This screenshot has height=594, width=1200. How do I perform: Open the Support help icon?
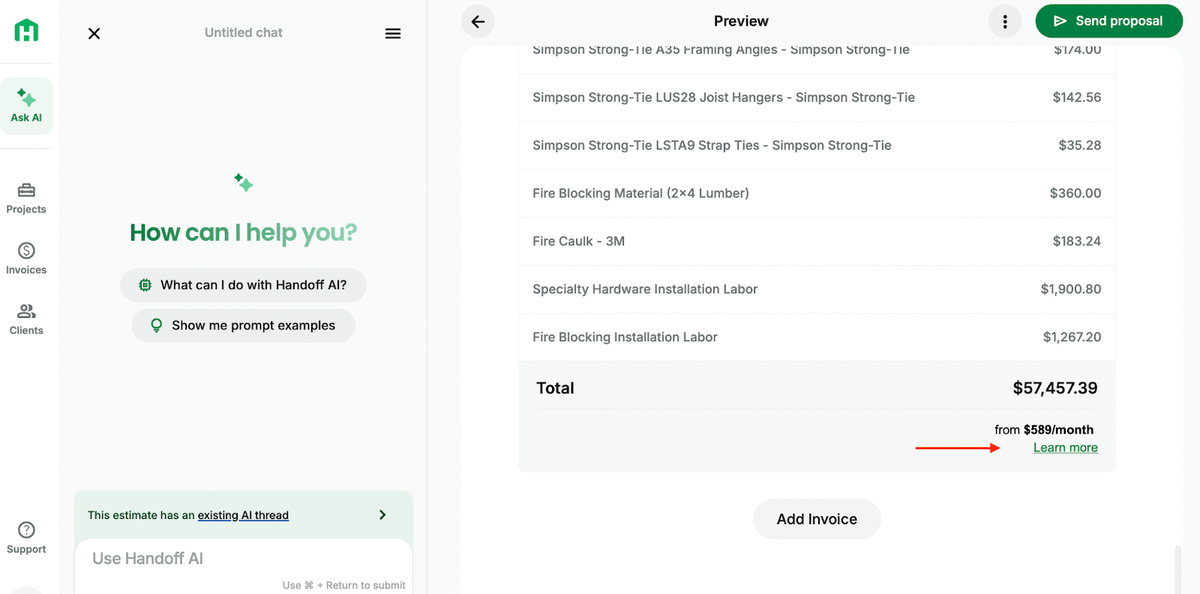pos(27,537)
